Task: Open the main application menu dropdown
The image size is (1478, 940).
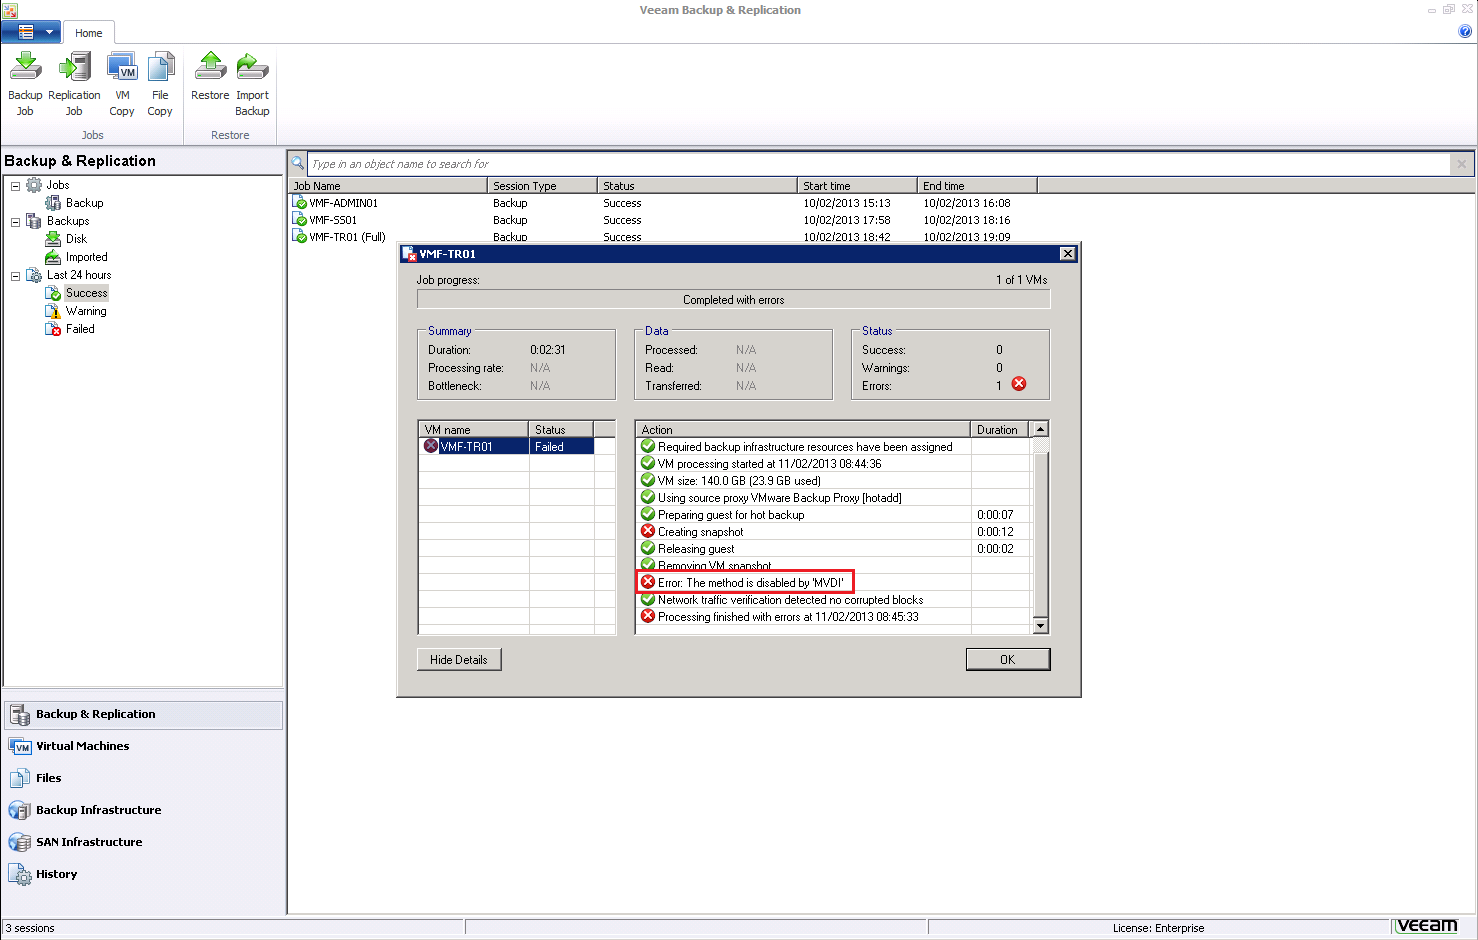Action: [31, 32]
